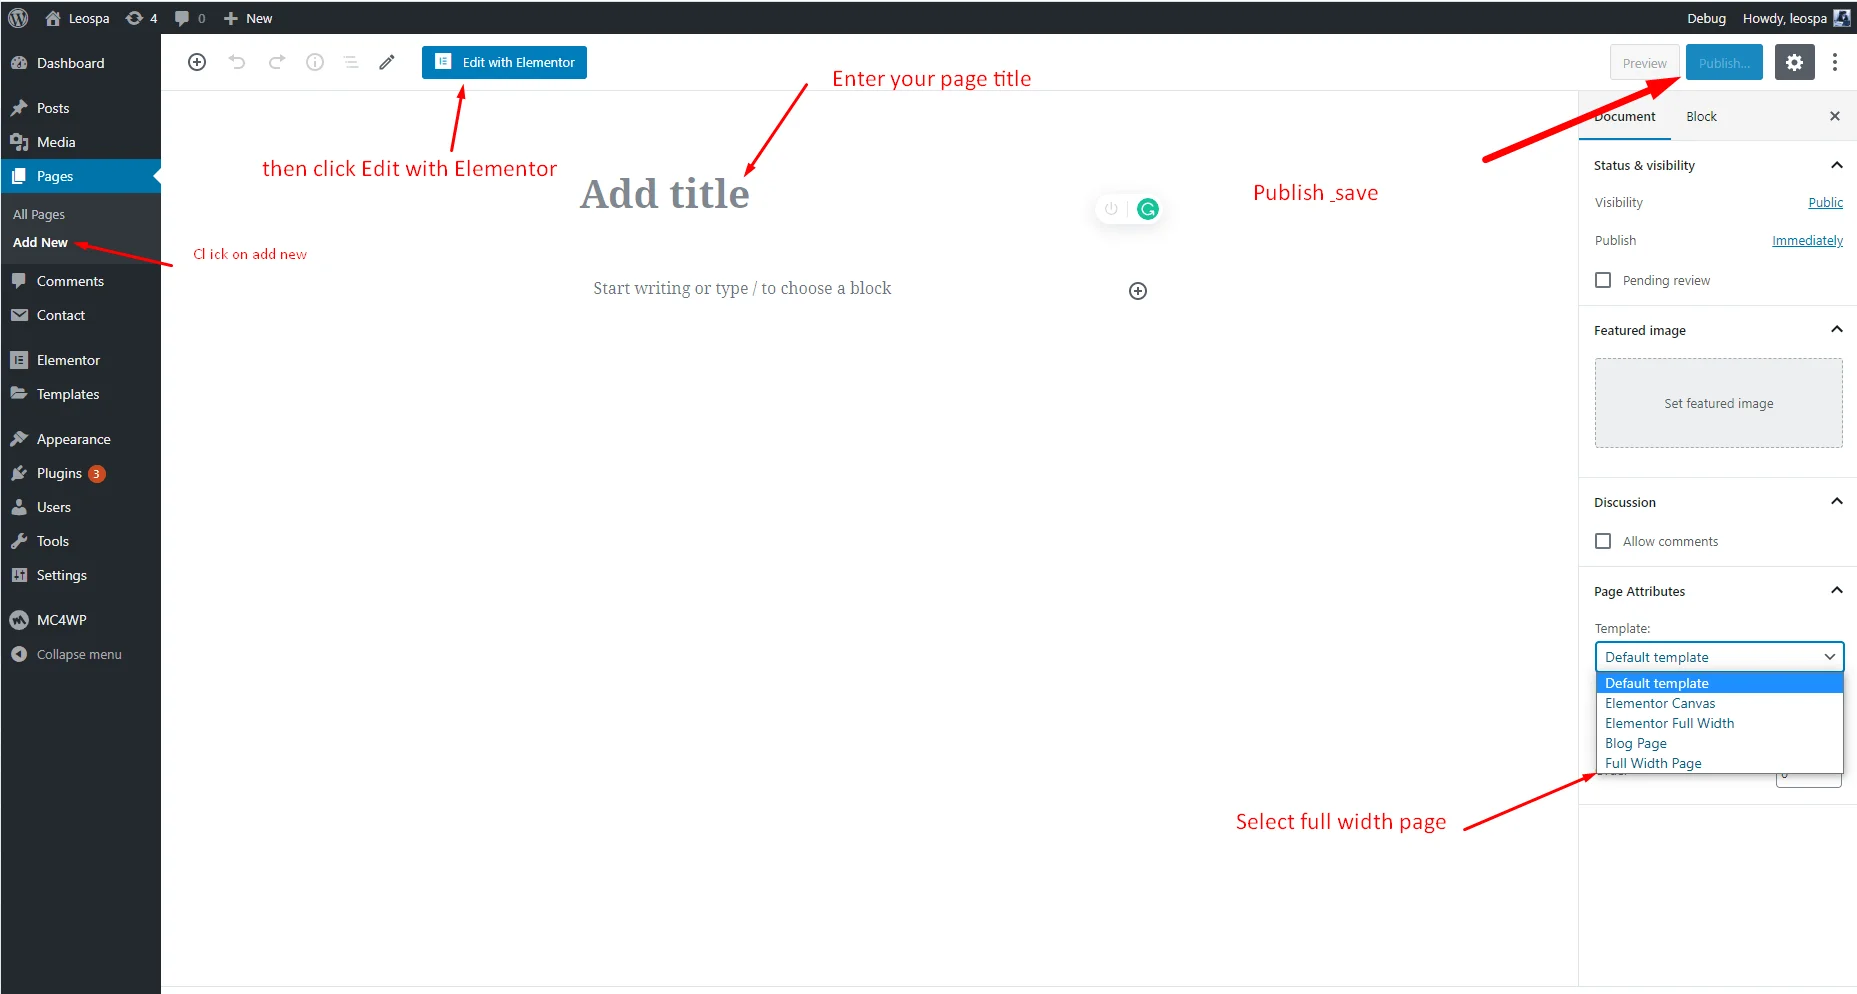Click the add block plus icon in toolbar

point(197,62)
